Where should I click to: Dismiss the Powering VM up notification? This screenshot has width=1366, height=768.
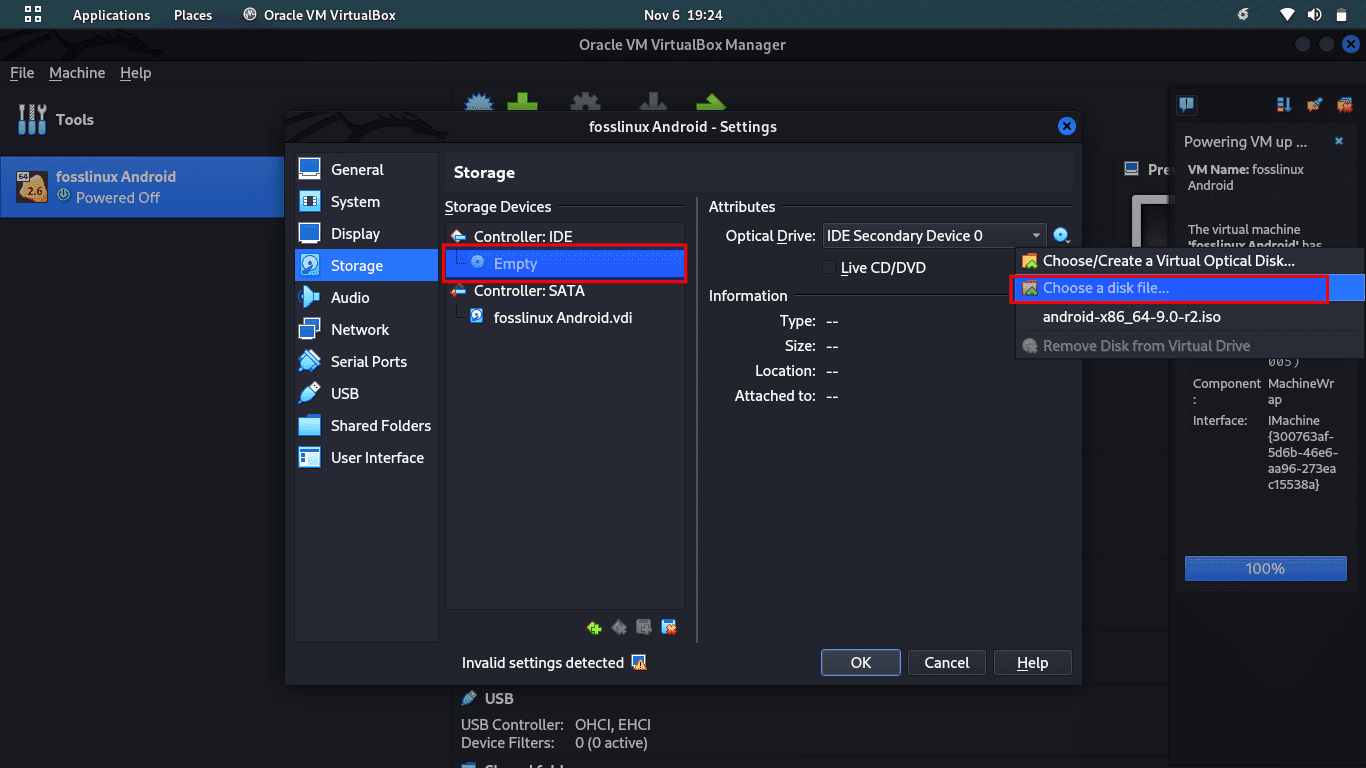(x=1339, y=142)
